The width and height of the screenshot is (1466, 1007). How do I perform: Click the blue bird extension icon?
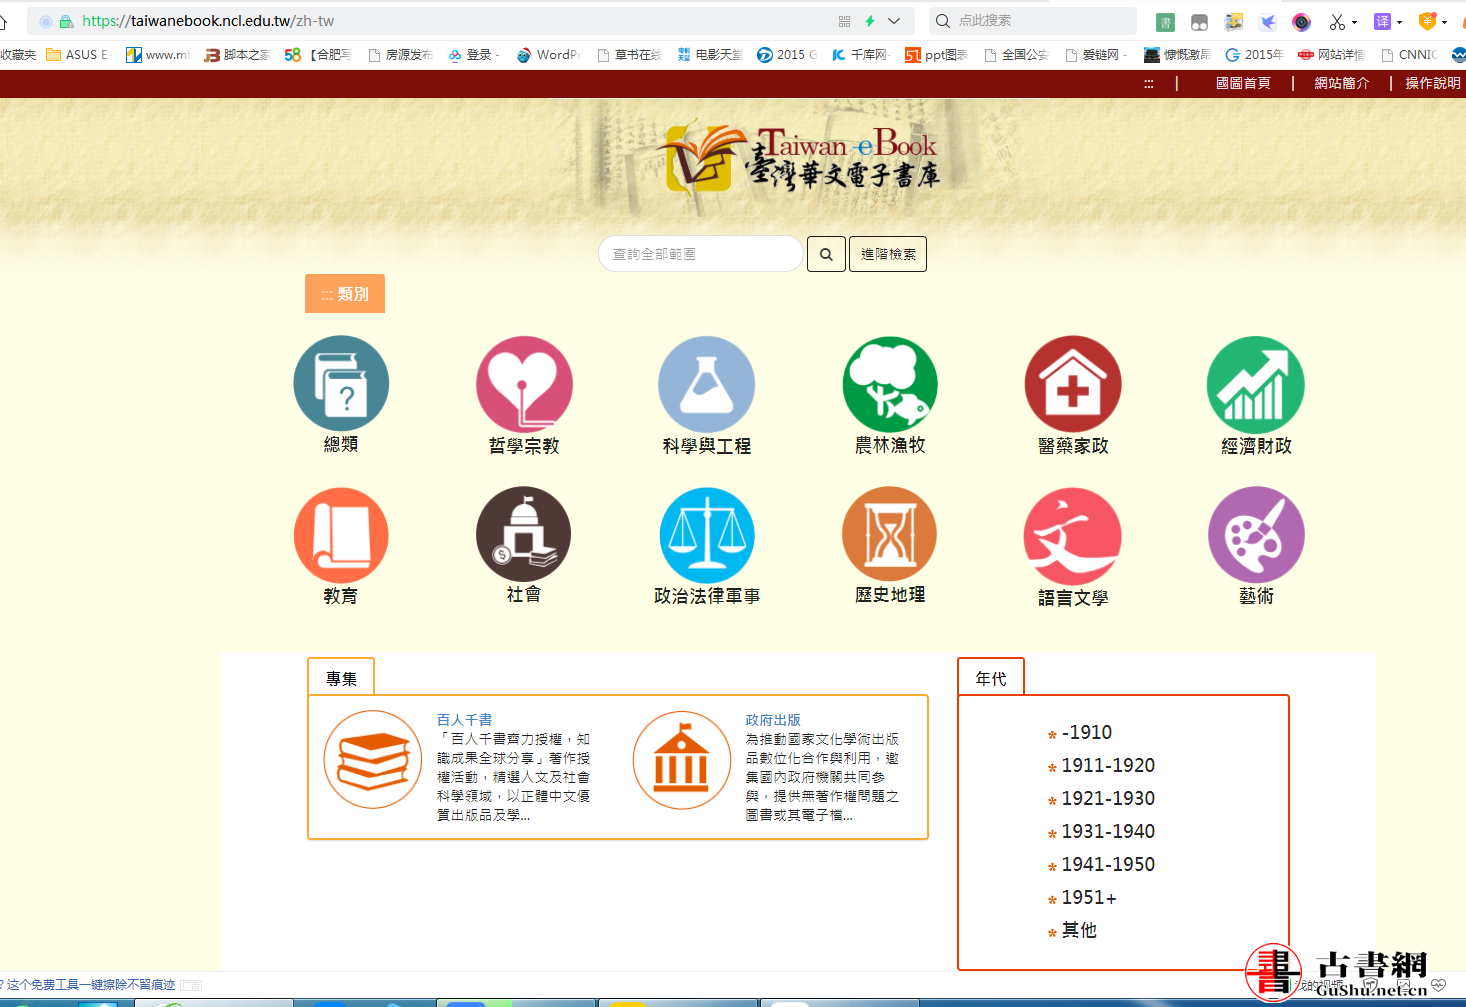1268,22
